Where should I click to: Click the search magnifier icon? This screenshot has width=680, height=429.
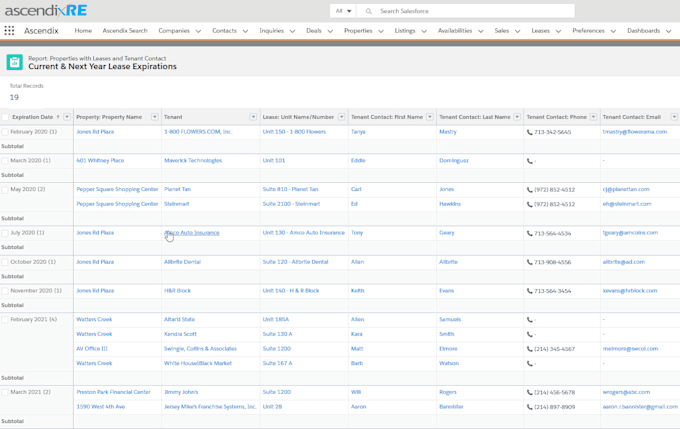pyautogui.click(x=369, y=11)
